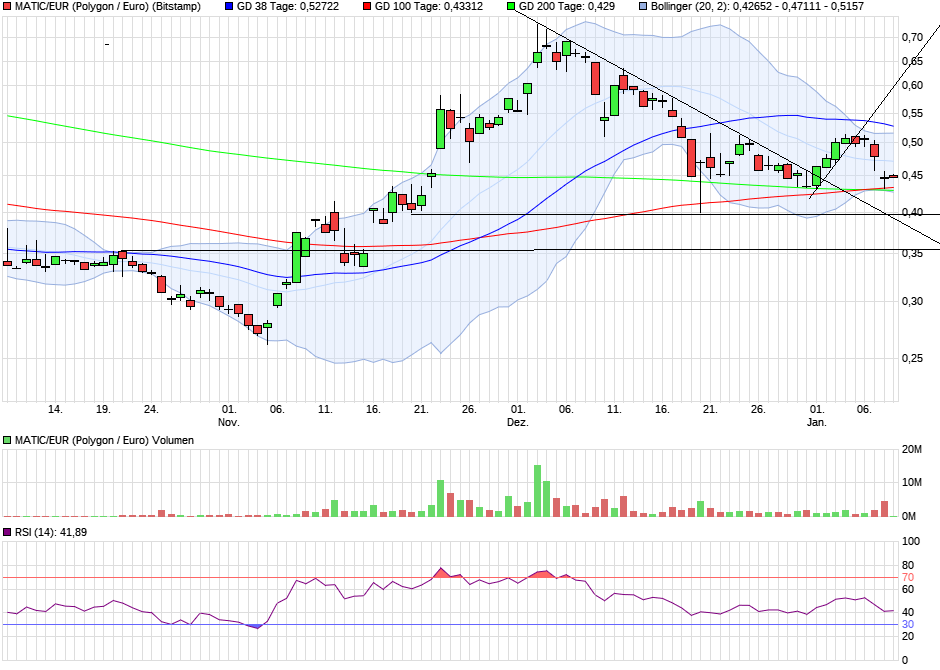Click the green Volumen legend square
The height and width of the screenshot is (670, 940).
click(7, 440)
